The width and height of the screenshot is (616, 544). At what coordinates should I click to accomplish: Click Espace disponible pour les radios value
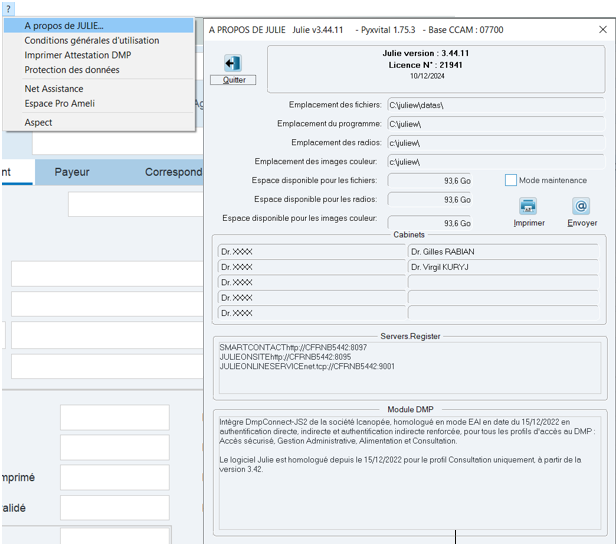[x=429, y=200]
